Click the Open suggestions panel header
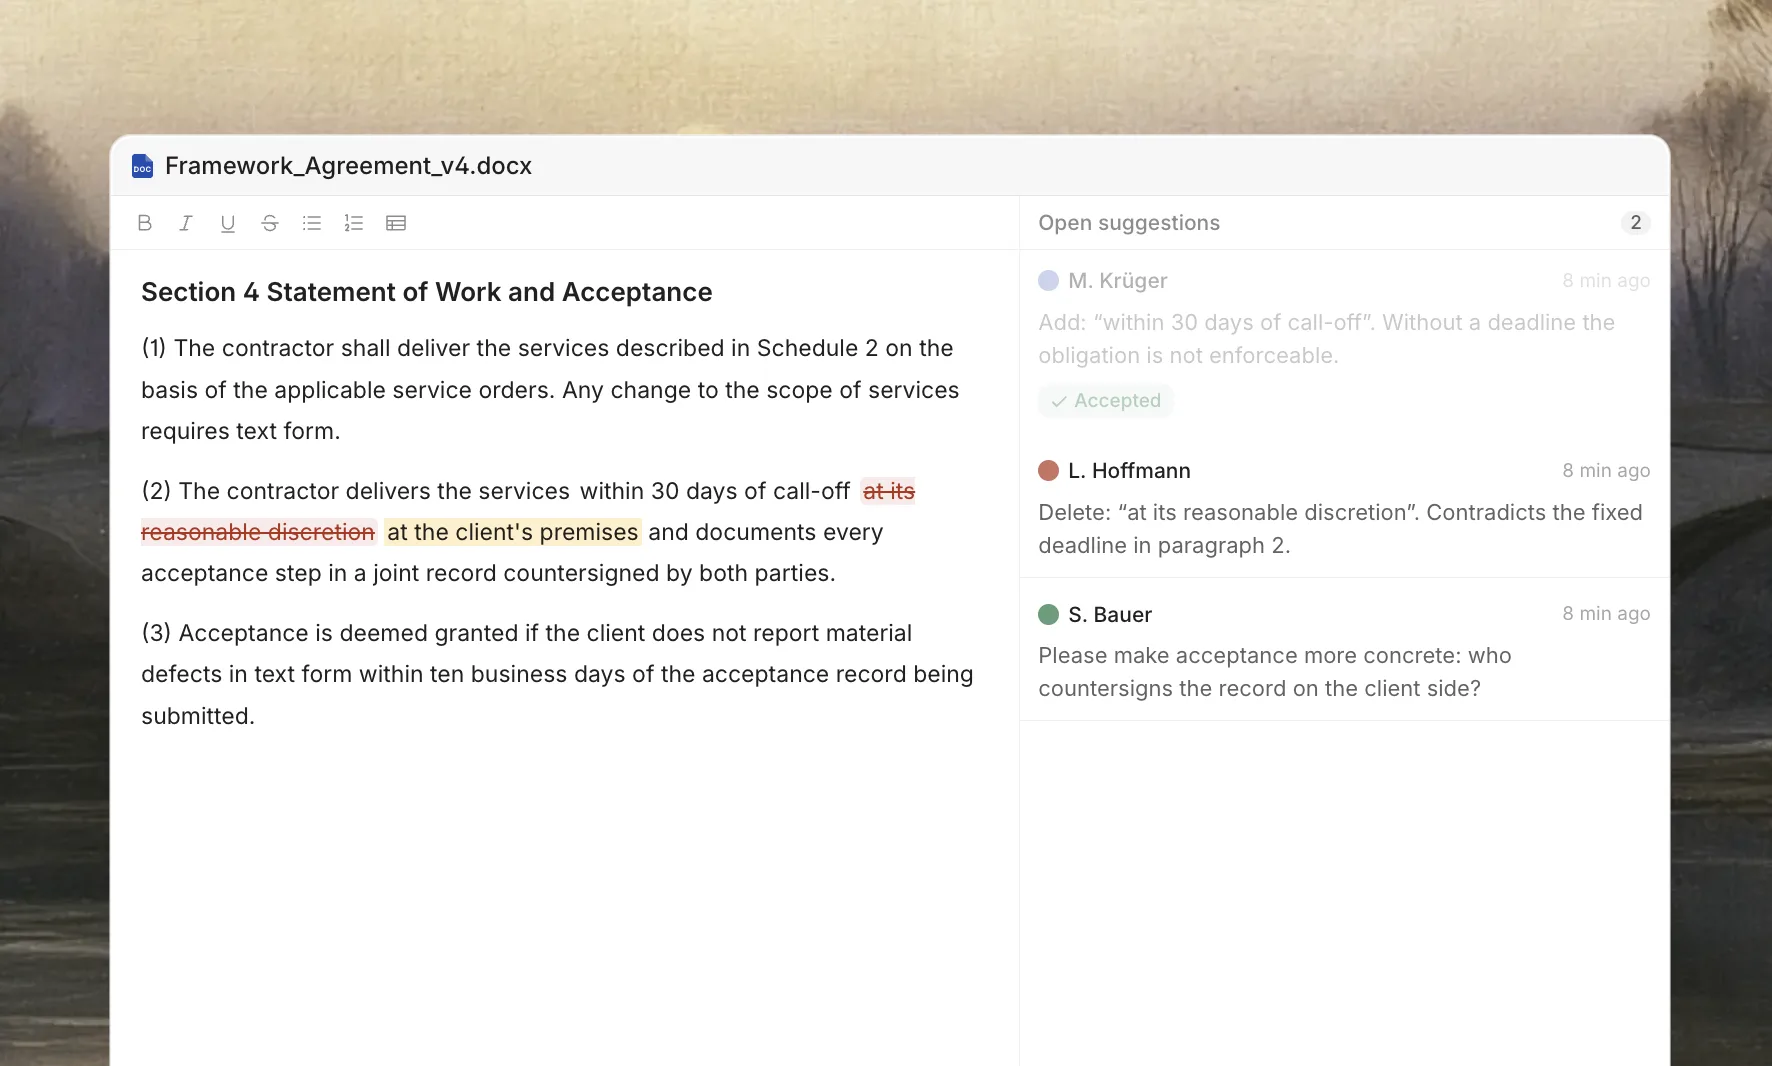 pos(1129,223)
